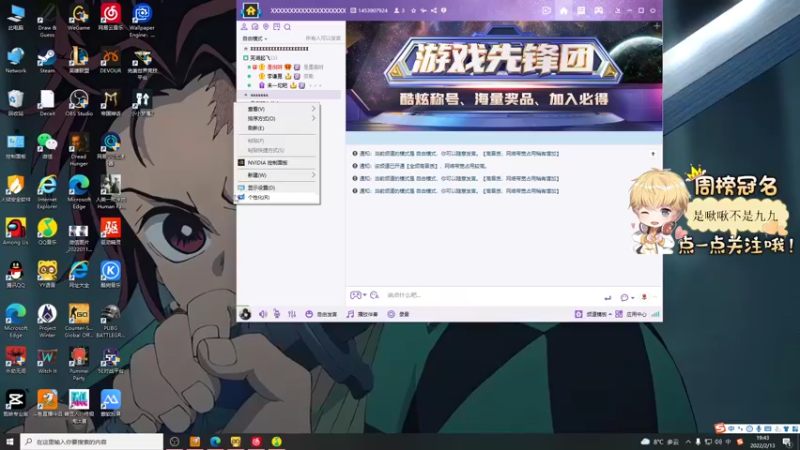Select 个性化(R) in context menu
The height and width of the screenshot is (450, 800).
pos(278,197)
